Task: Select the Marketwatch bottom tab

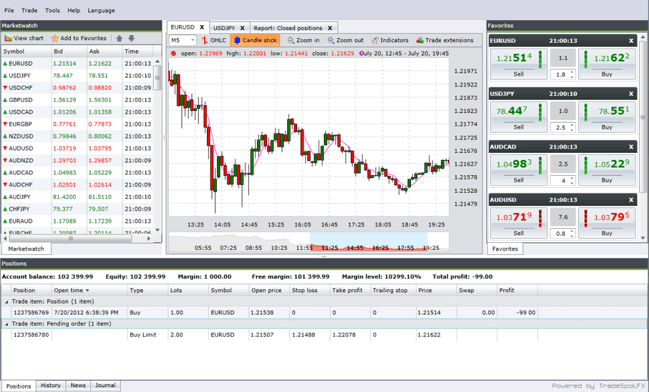Action: pyautogui.click(x=26, y=249)
